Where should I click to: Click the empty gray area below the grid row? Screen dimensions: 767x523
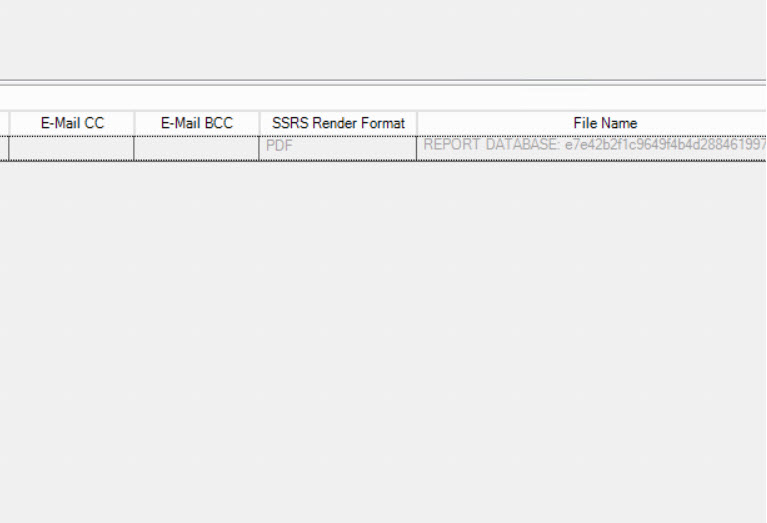(x=383, y=342)
